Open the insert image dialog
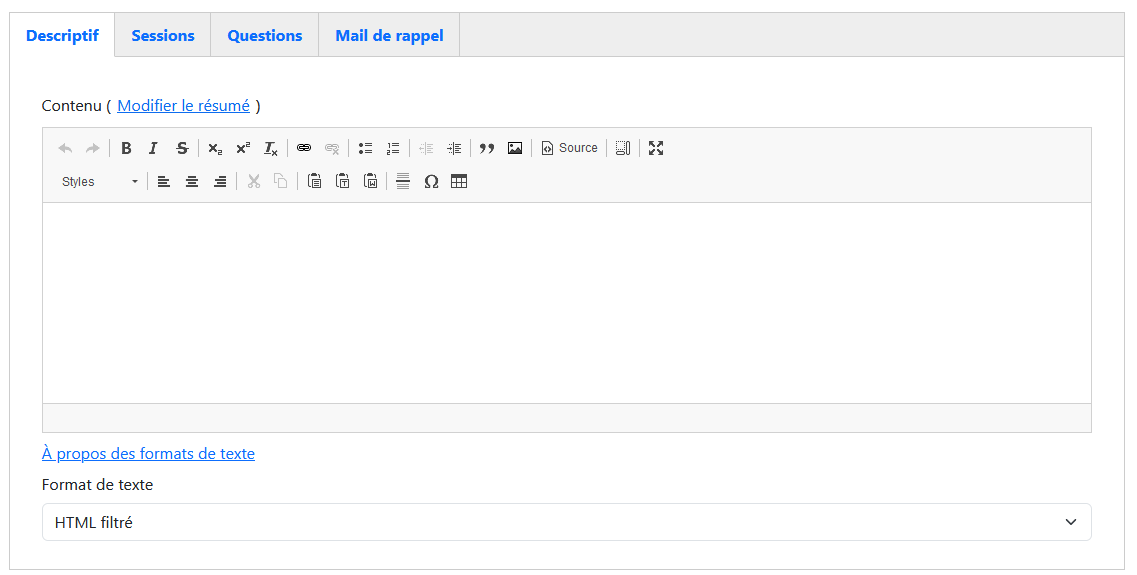Screen dimensions: 1137x575 (x=515, y=148)
